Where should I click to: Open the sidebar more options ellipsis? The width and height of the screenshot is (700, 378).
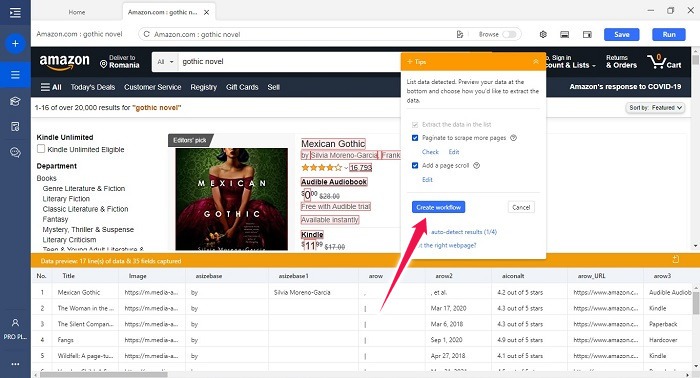15,364
